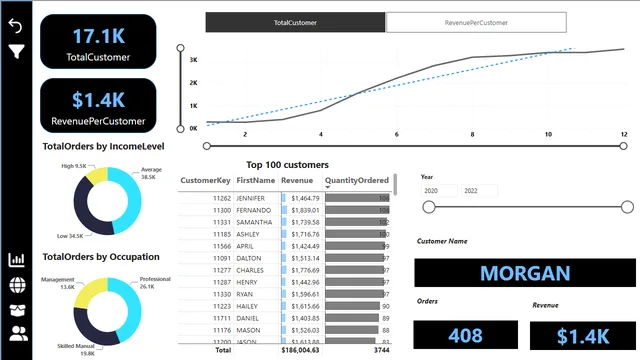The width and height of the screenshot is (640, 360).
Task: Select the CHARLES customer row
Action: click(x=284, y=270)
